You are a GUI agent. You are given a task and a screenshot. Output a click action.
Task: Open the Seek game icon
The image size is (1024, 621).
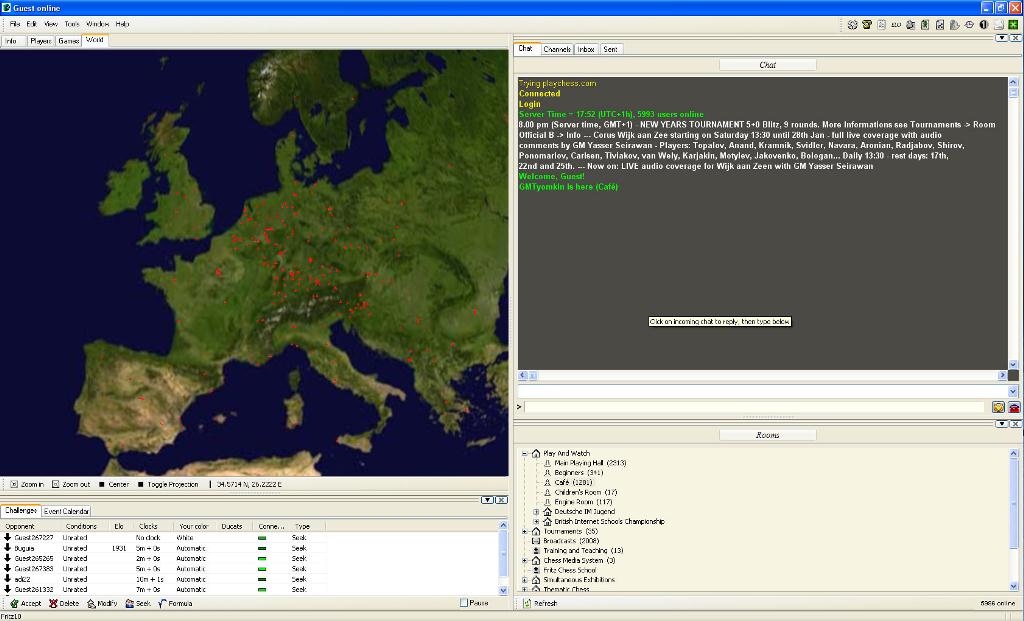click(x=130, y=604)
